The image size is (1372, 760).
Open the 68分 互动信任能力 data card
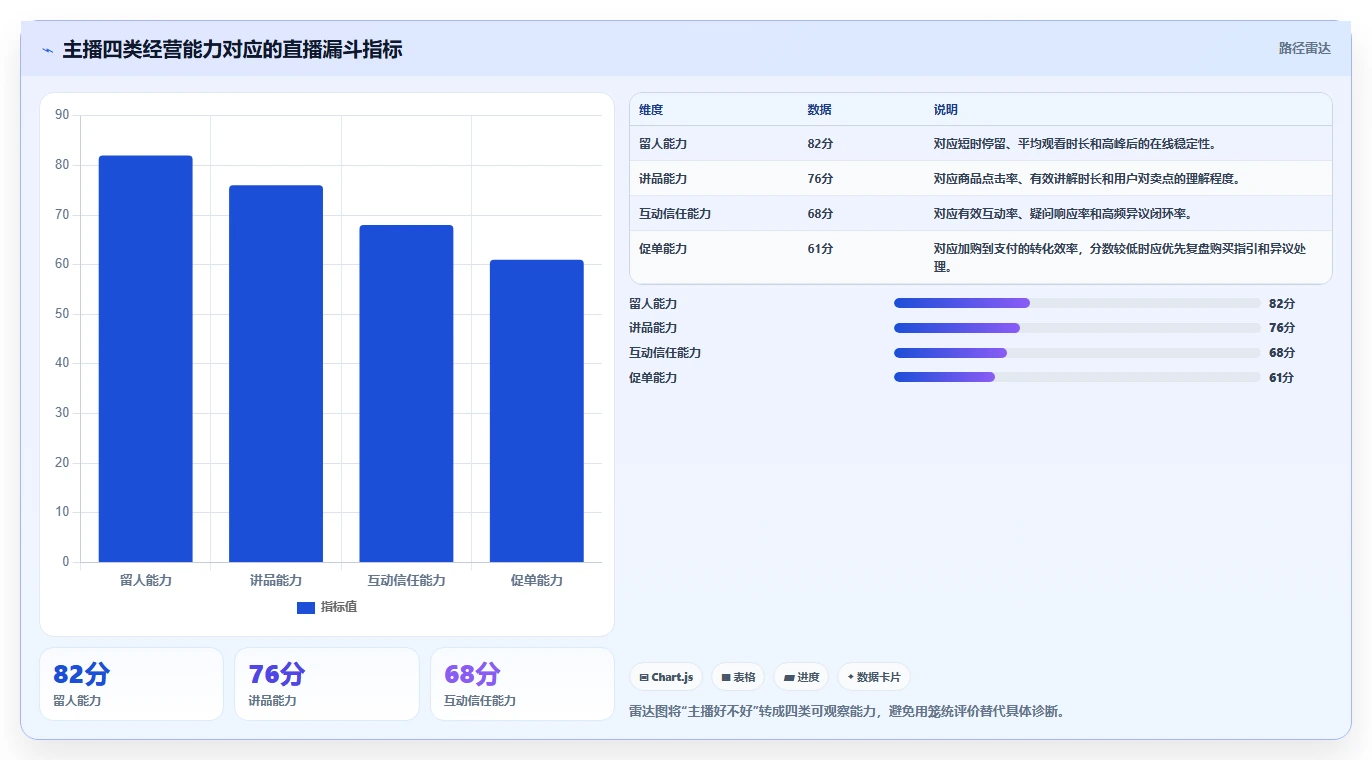pos(522,684)
